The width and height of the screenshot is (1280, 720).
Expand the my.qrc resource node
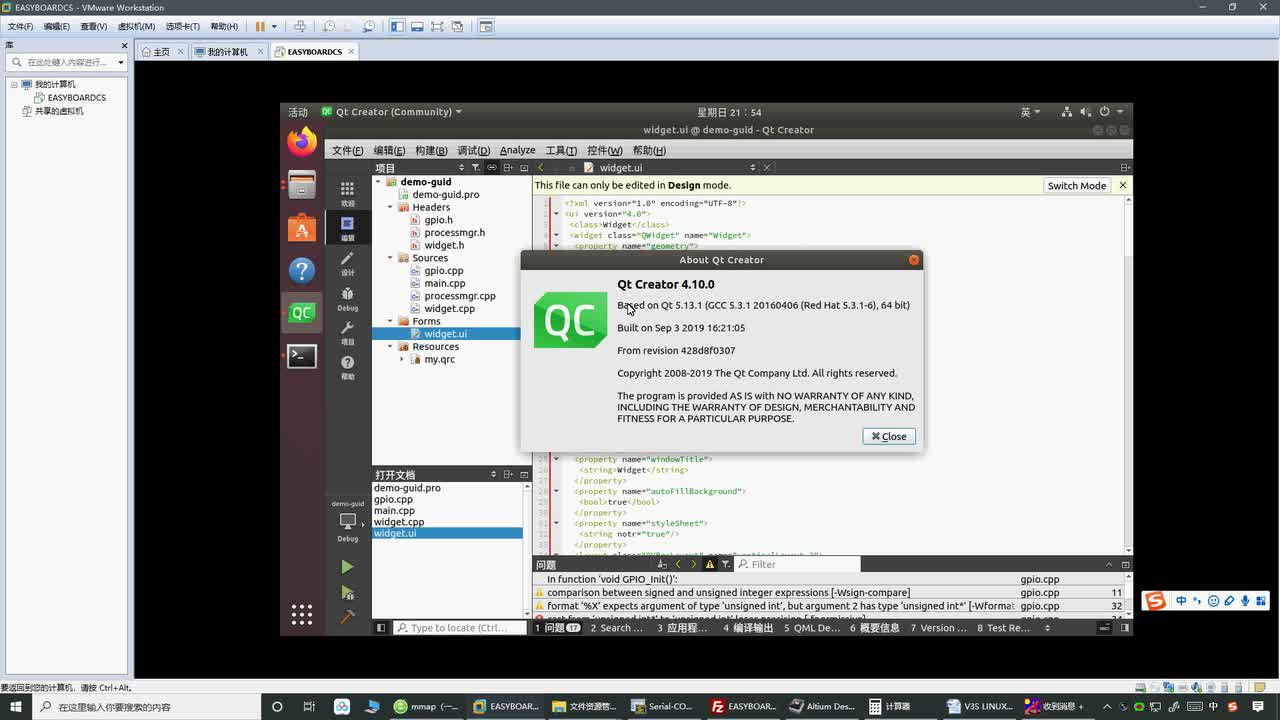tap(402, 359)
